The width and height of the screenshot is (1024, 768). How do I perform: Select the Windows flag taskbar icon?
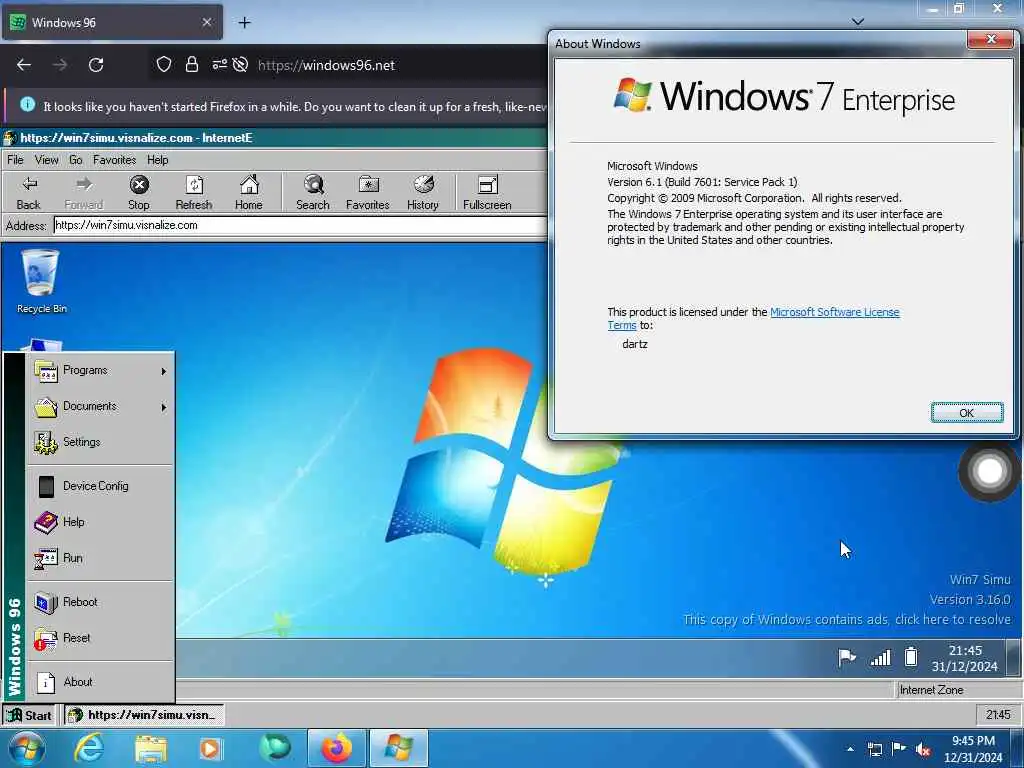(x=399, y=748)
